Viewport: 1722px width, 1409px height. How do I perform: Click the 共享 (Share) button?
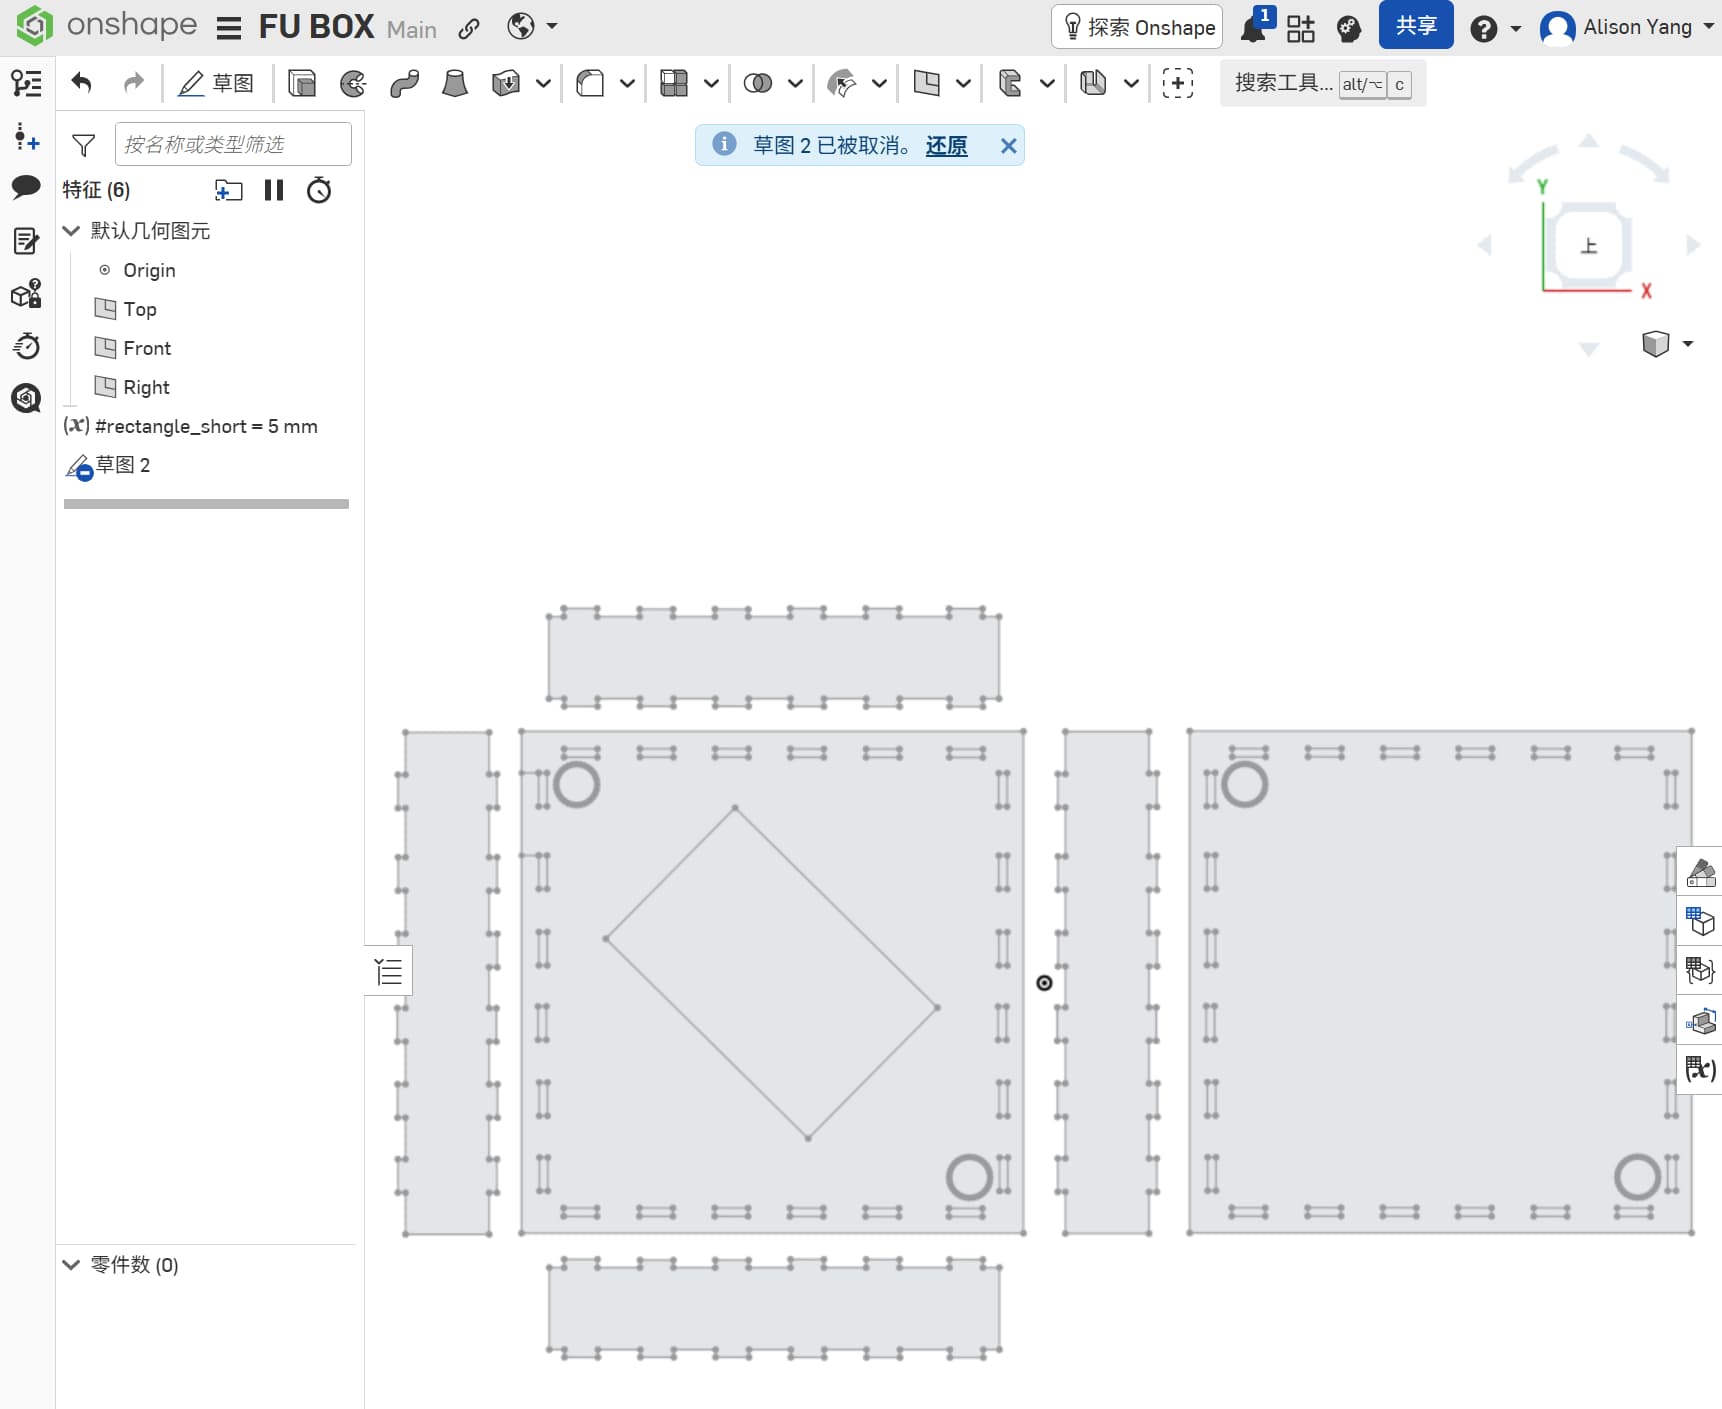pyautogui.click(x=1415, y=25)
